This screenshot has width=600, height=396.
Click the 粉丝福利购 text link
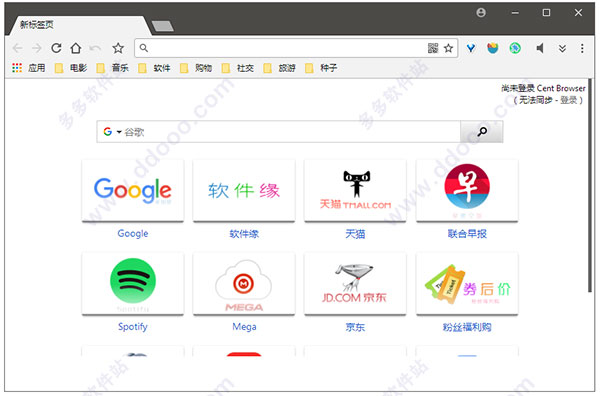click(467, 327)
